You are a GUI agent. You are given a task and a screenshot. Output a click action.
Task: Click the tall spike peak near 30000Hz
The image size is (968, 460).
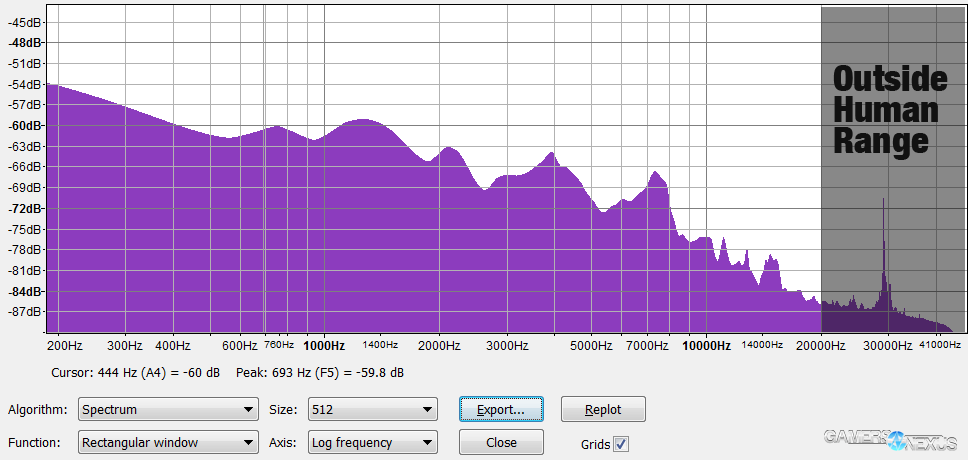pyautogui.click(x=883, y=240)
